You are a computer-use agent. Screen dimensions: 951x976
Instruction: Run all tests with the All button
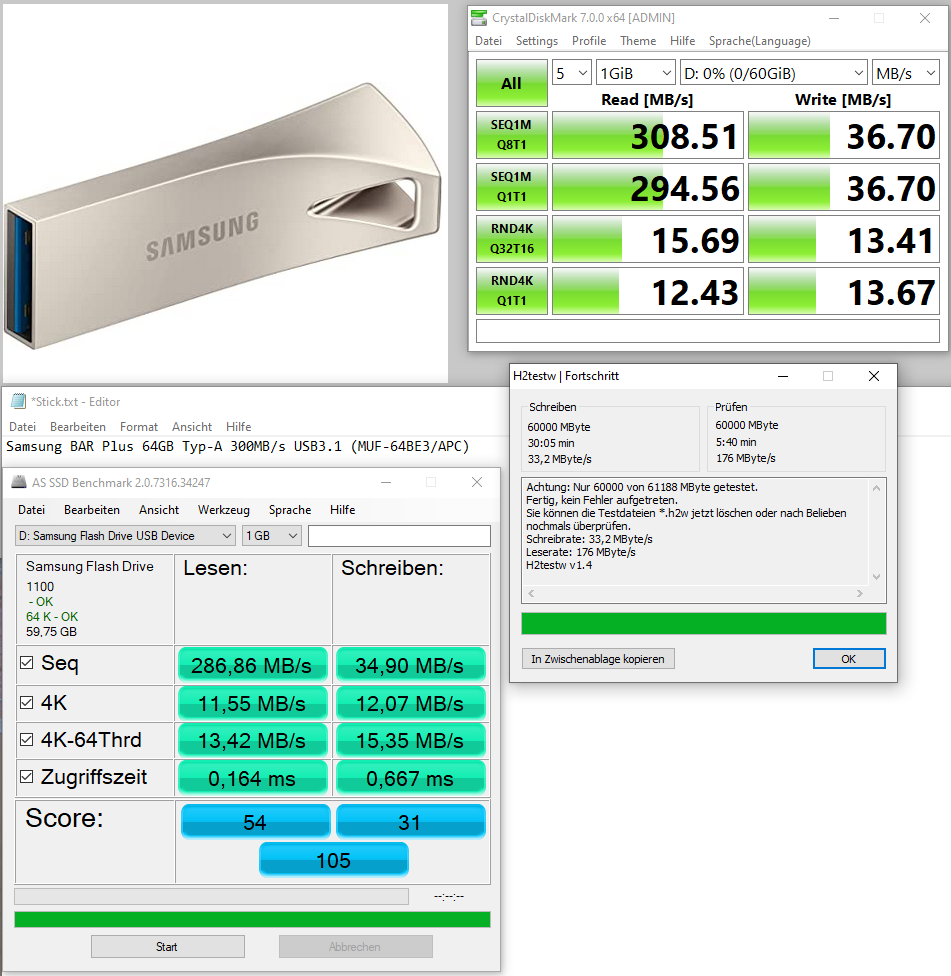point(512,83)
